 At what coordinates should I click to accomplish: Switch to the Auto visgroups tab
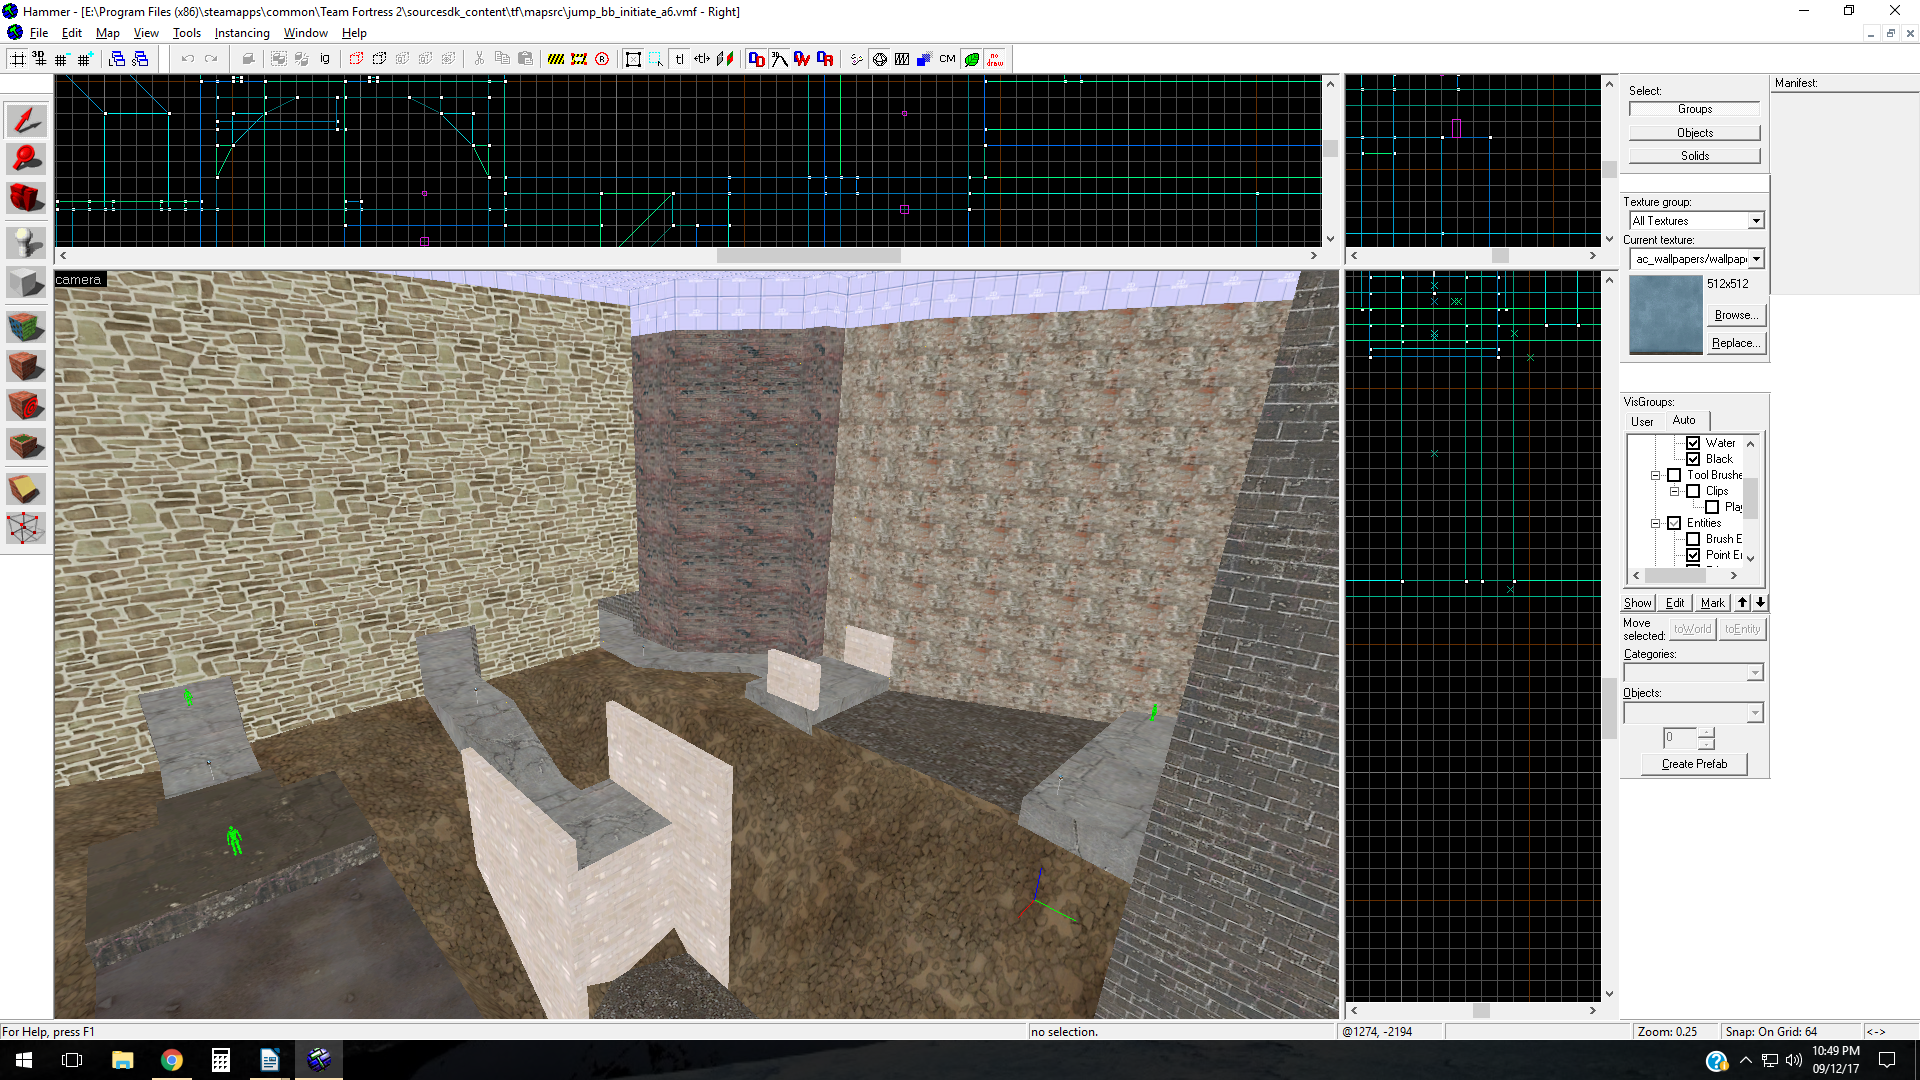pyautogui.click(x=1684, y=420)
